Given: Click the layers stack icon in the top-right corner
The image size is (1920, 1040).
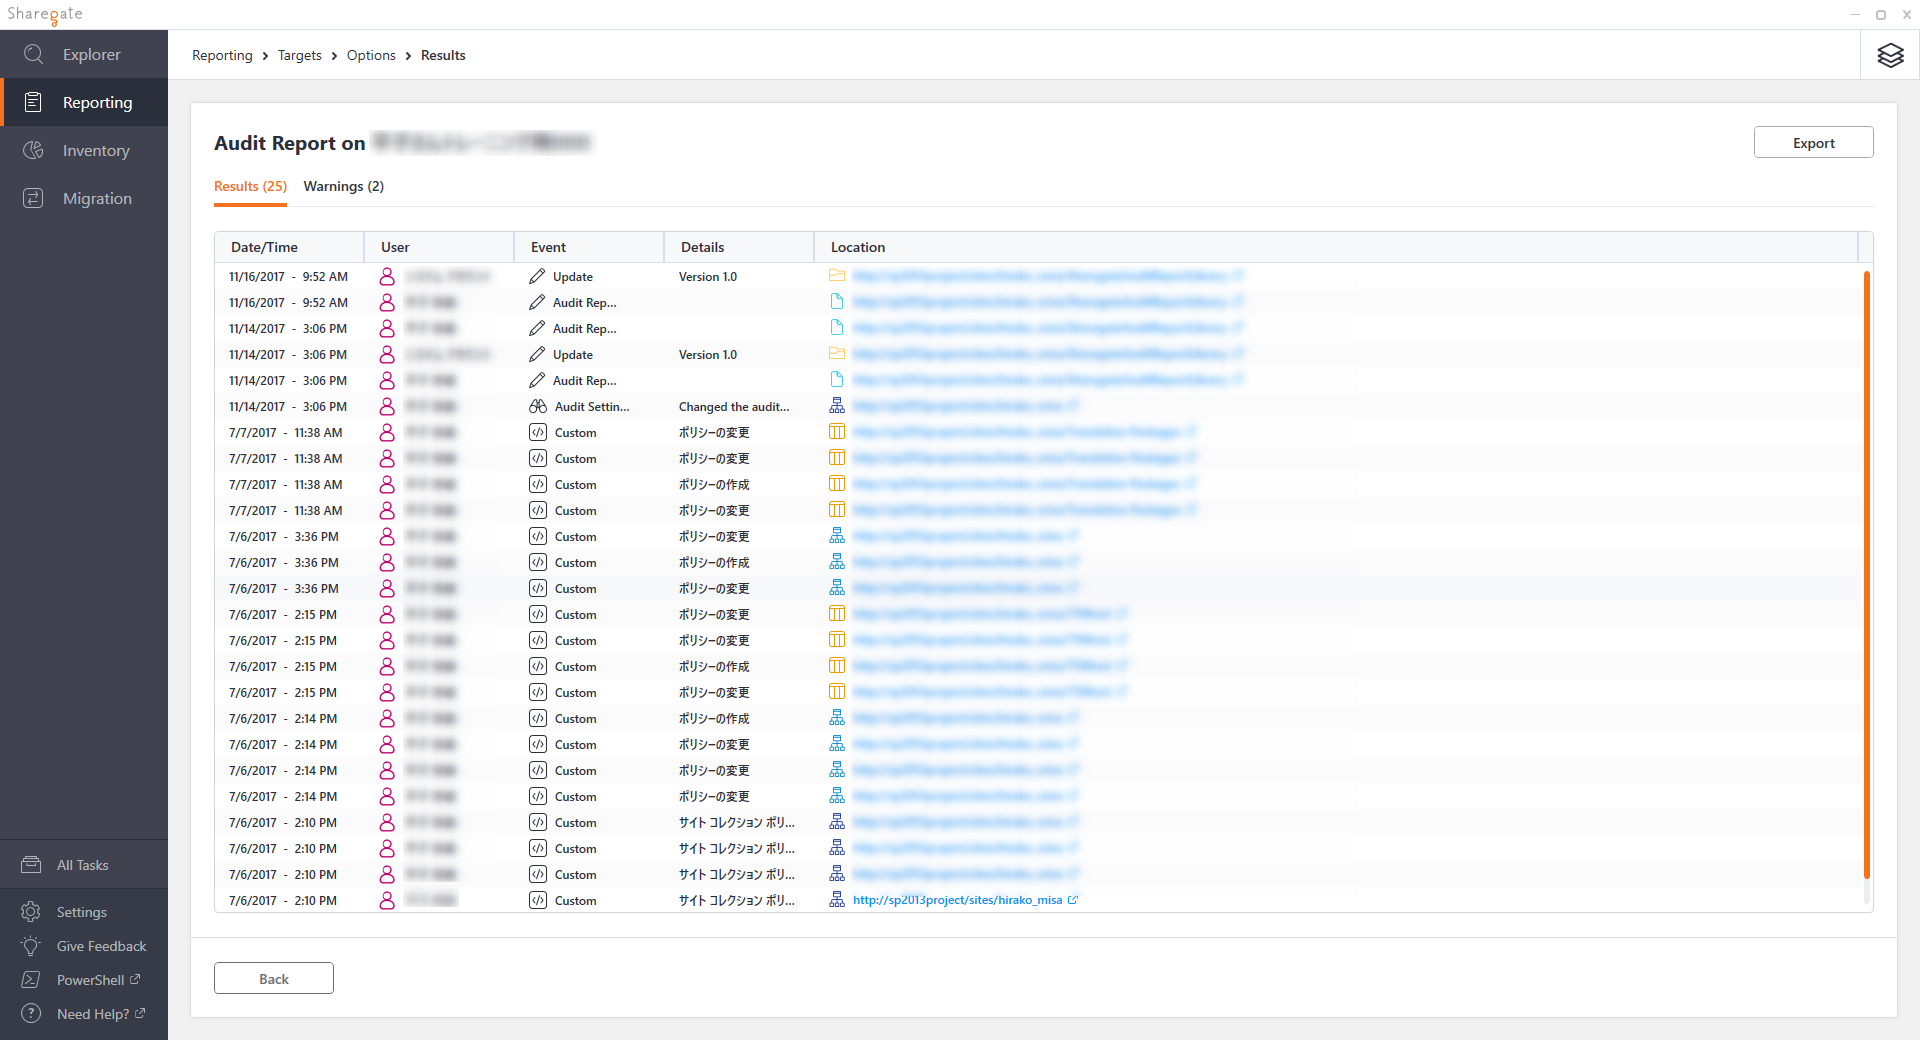Looking at the screenshot, I should tap(1890, 55).
